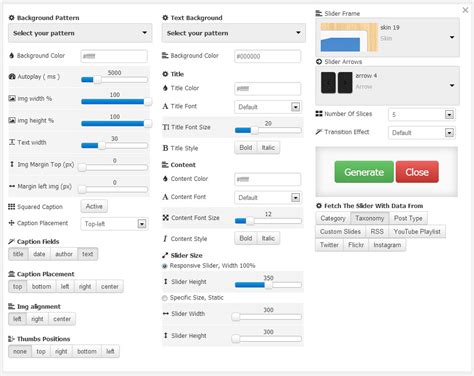Click the red Close button
Viewport: 474px width, 376px height.
(x=417, y=172)
